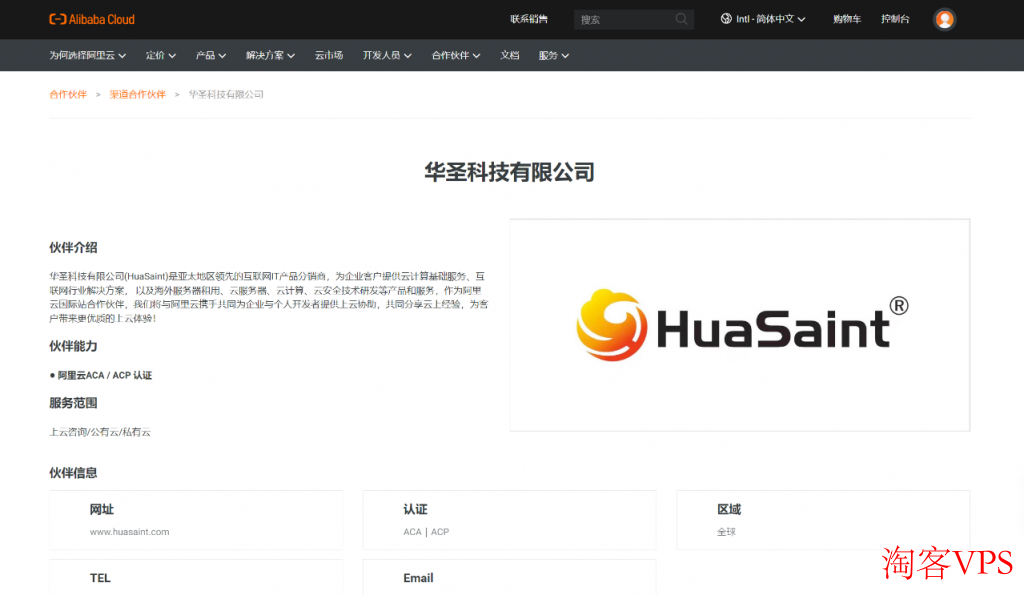Expand the 开发人员 menu
Image resolution: width=1024 pixels, height=595 pixels.
click(387, 56)
